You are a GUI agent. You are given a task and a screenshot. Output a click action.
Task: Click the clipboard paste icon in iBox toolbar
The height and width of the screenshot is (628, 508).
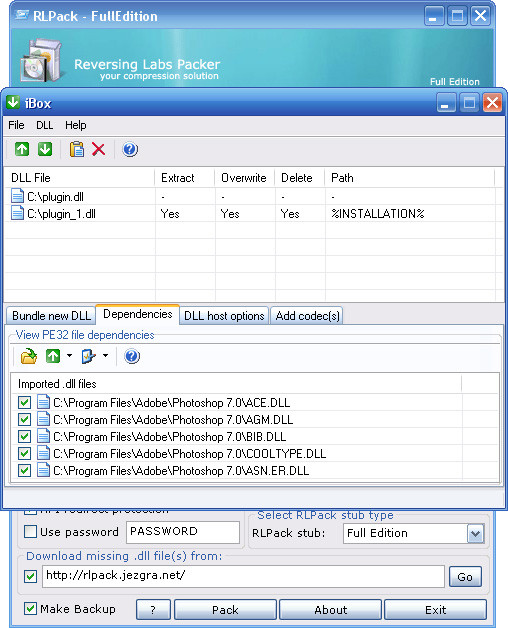click(x=77, y=149)
